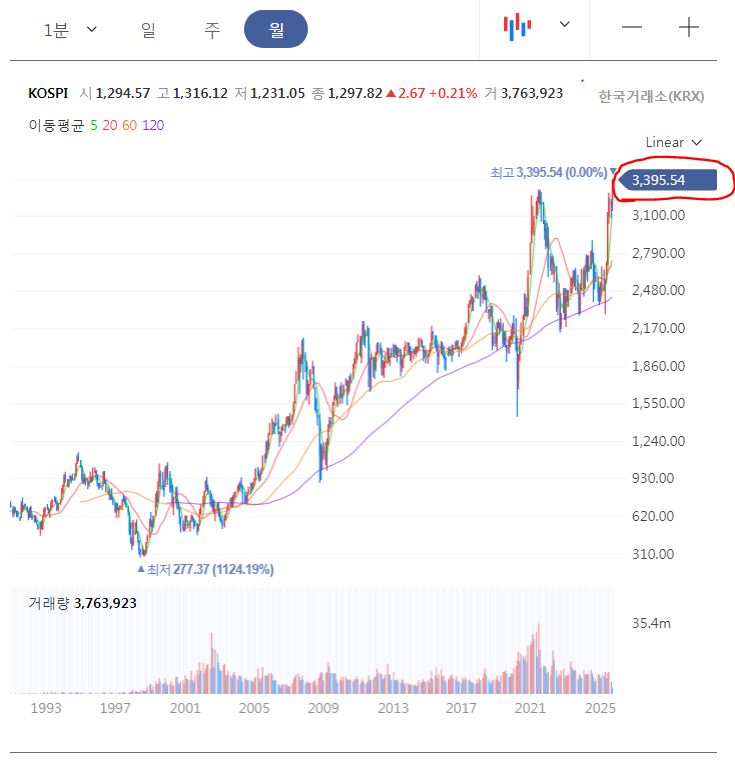Switch to the 일 (daily) tab
The width and height of the screenshot is (735, 766).
click(x=148, y=29)
